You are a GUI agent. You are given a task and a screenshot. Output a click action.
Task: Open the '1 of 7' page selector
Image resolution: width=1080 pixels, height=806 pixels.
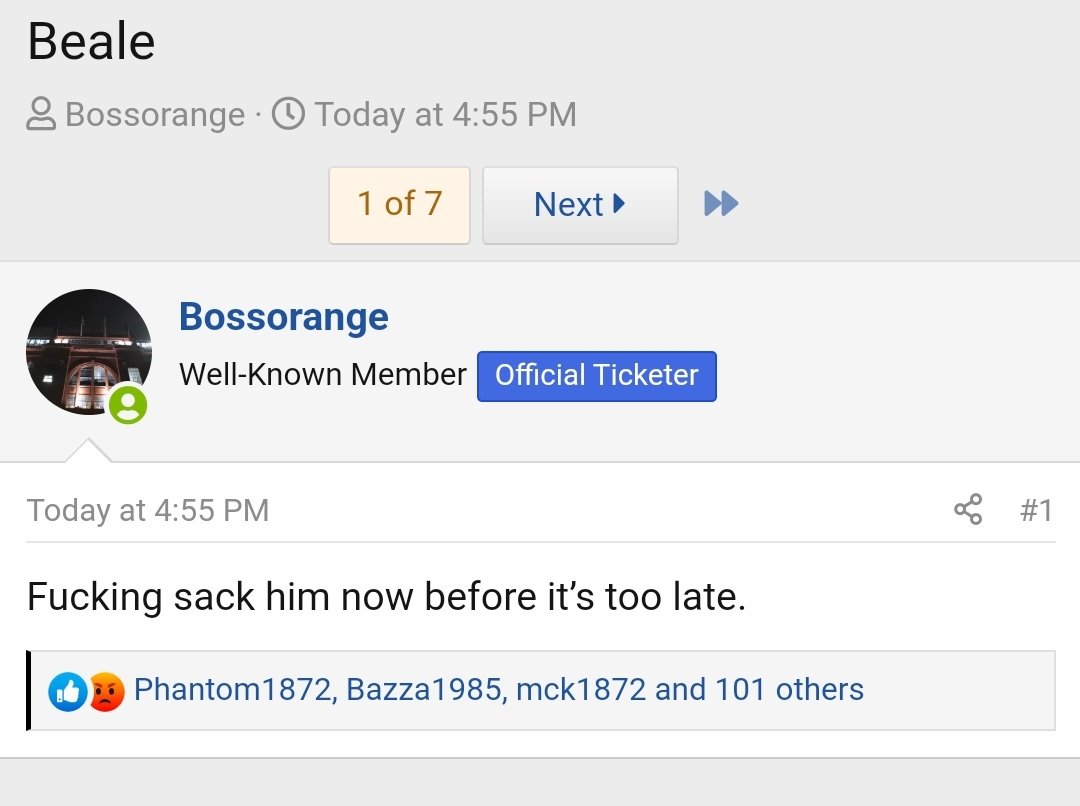tap(399, 205)
